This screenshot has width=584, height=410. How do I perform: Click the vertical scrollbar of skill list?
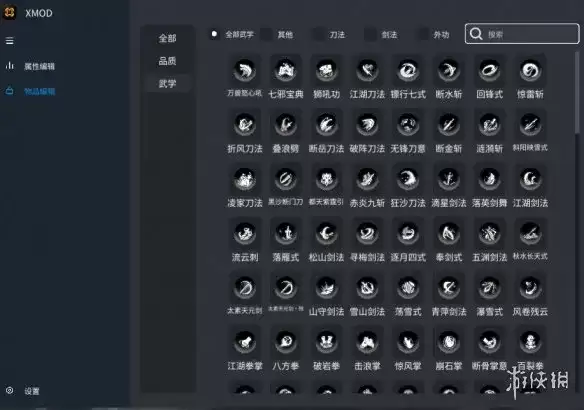(x=577, y=93)
